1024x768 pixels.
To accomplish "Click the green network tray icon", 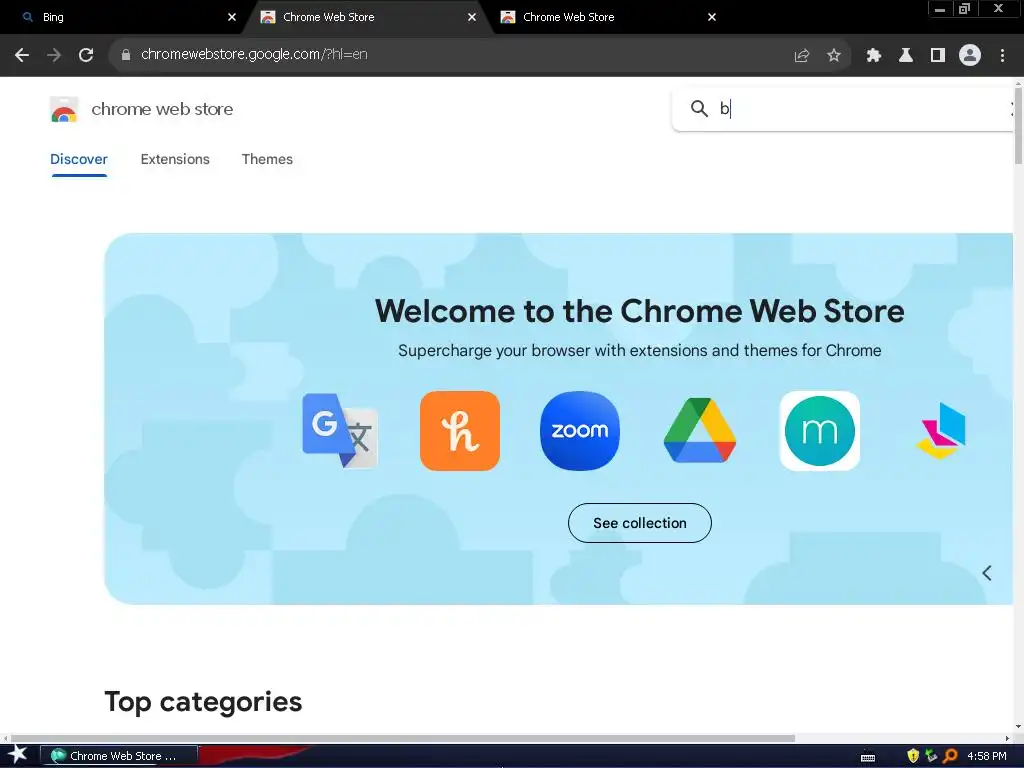I will tap(931, 756).
